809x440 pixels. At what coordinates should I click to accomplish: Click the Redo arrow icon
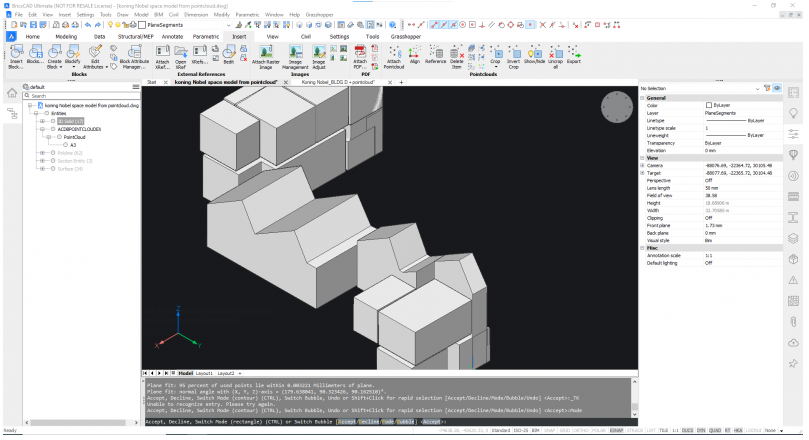(98, 25)
